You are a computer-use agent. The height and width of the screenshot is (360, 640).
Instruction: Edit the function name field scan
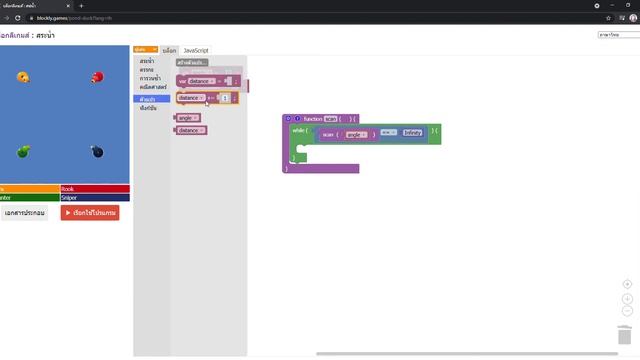coord(331,119)
